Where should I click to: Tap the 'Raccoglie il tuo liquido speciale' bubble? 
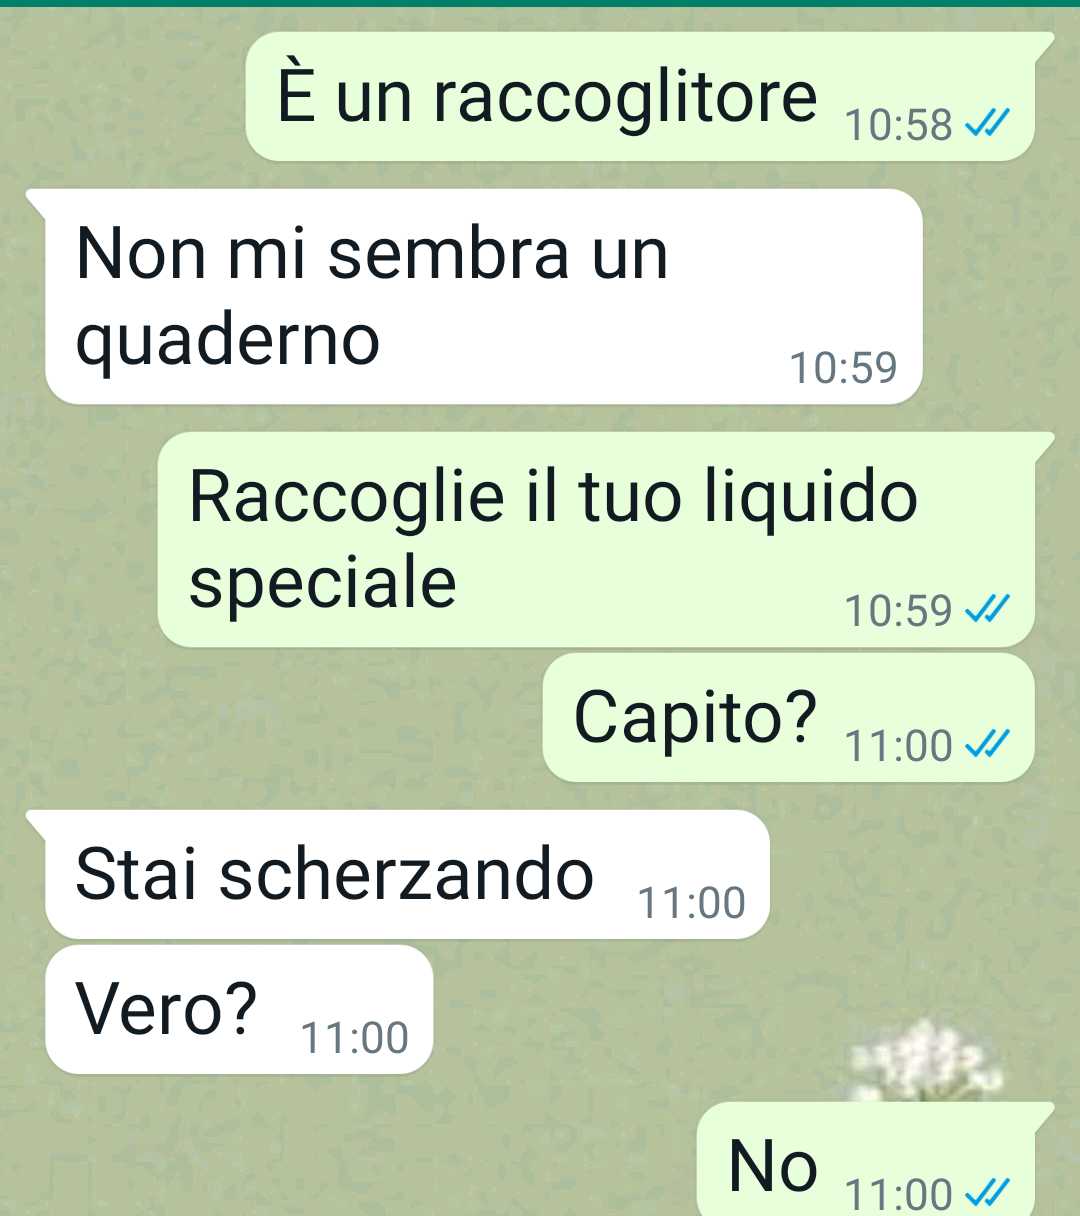[x=596, y=539]
